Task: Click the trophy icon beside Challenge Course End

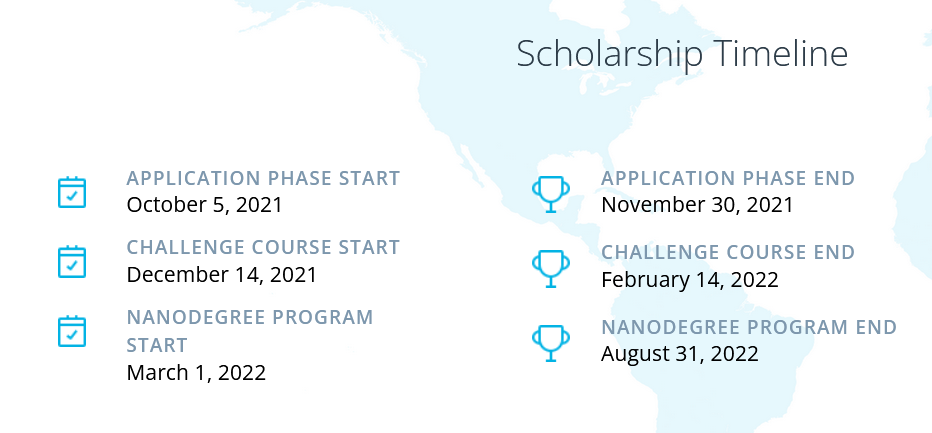Action: point(550,269)
